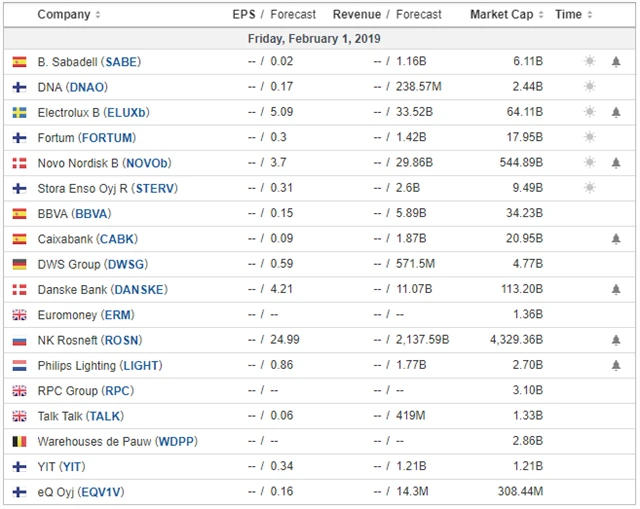Viewport: 640px width, 509px height.
Task: Sort using the Company column arrow
Action: [98, 15]
